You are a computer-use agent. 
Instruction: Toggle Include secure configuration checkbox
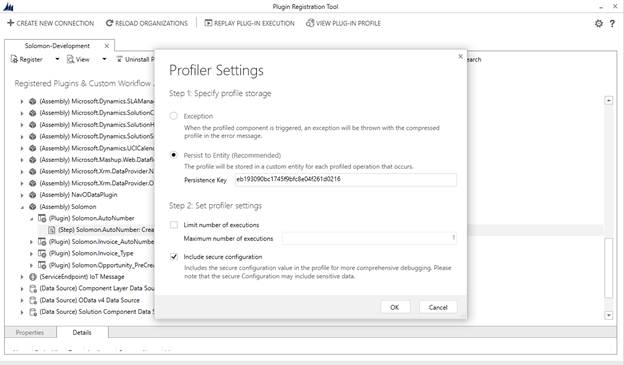[x=174, y=257]
